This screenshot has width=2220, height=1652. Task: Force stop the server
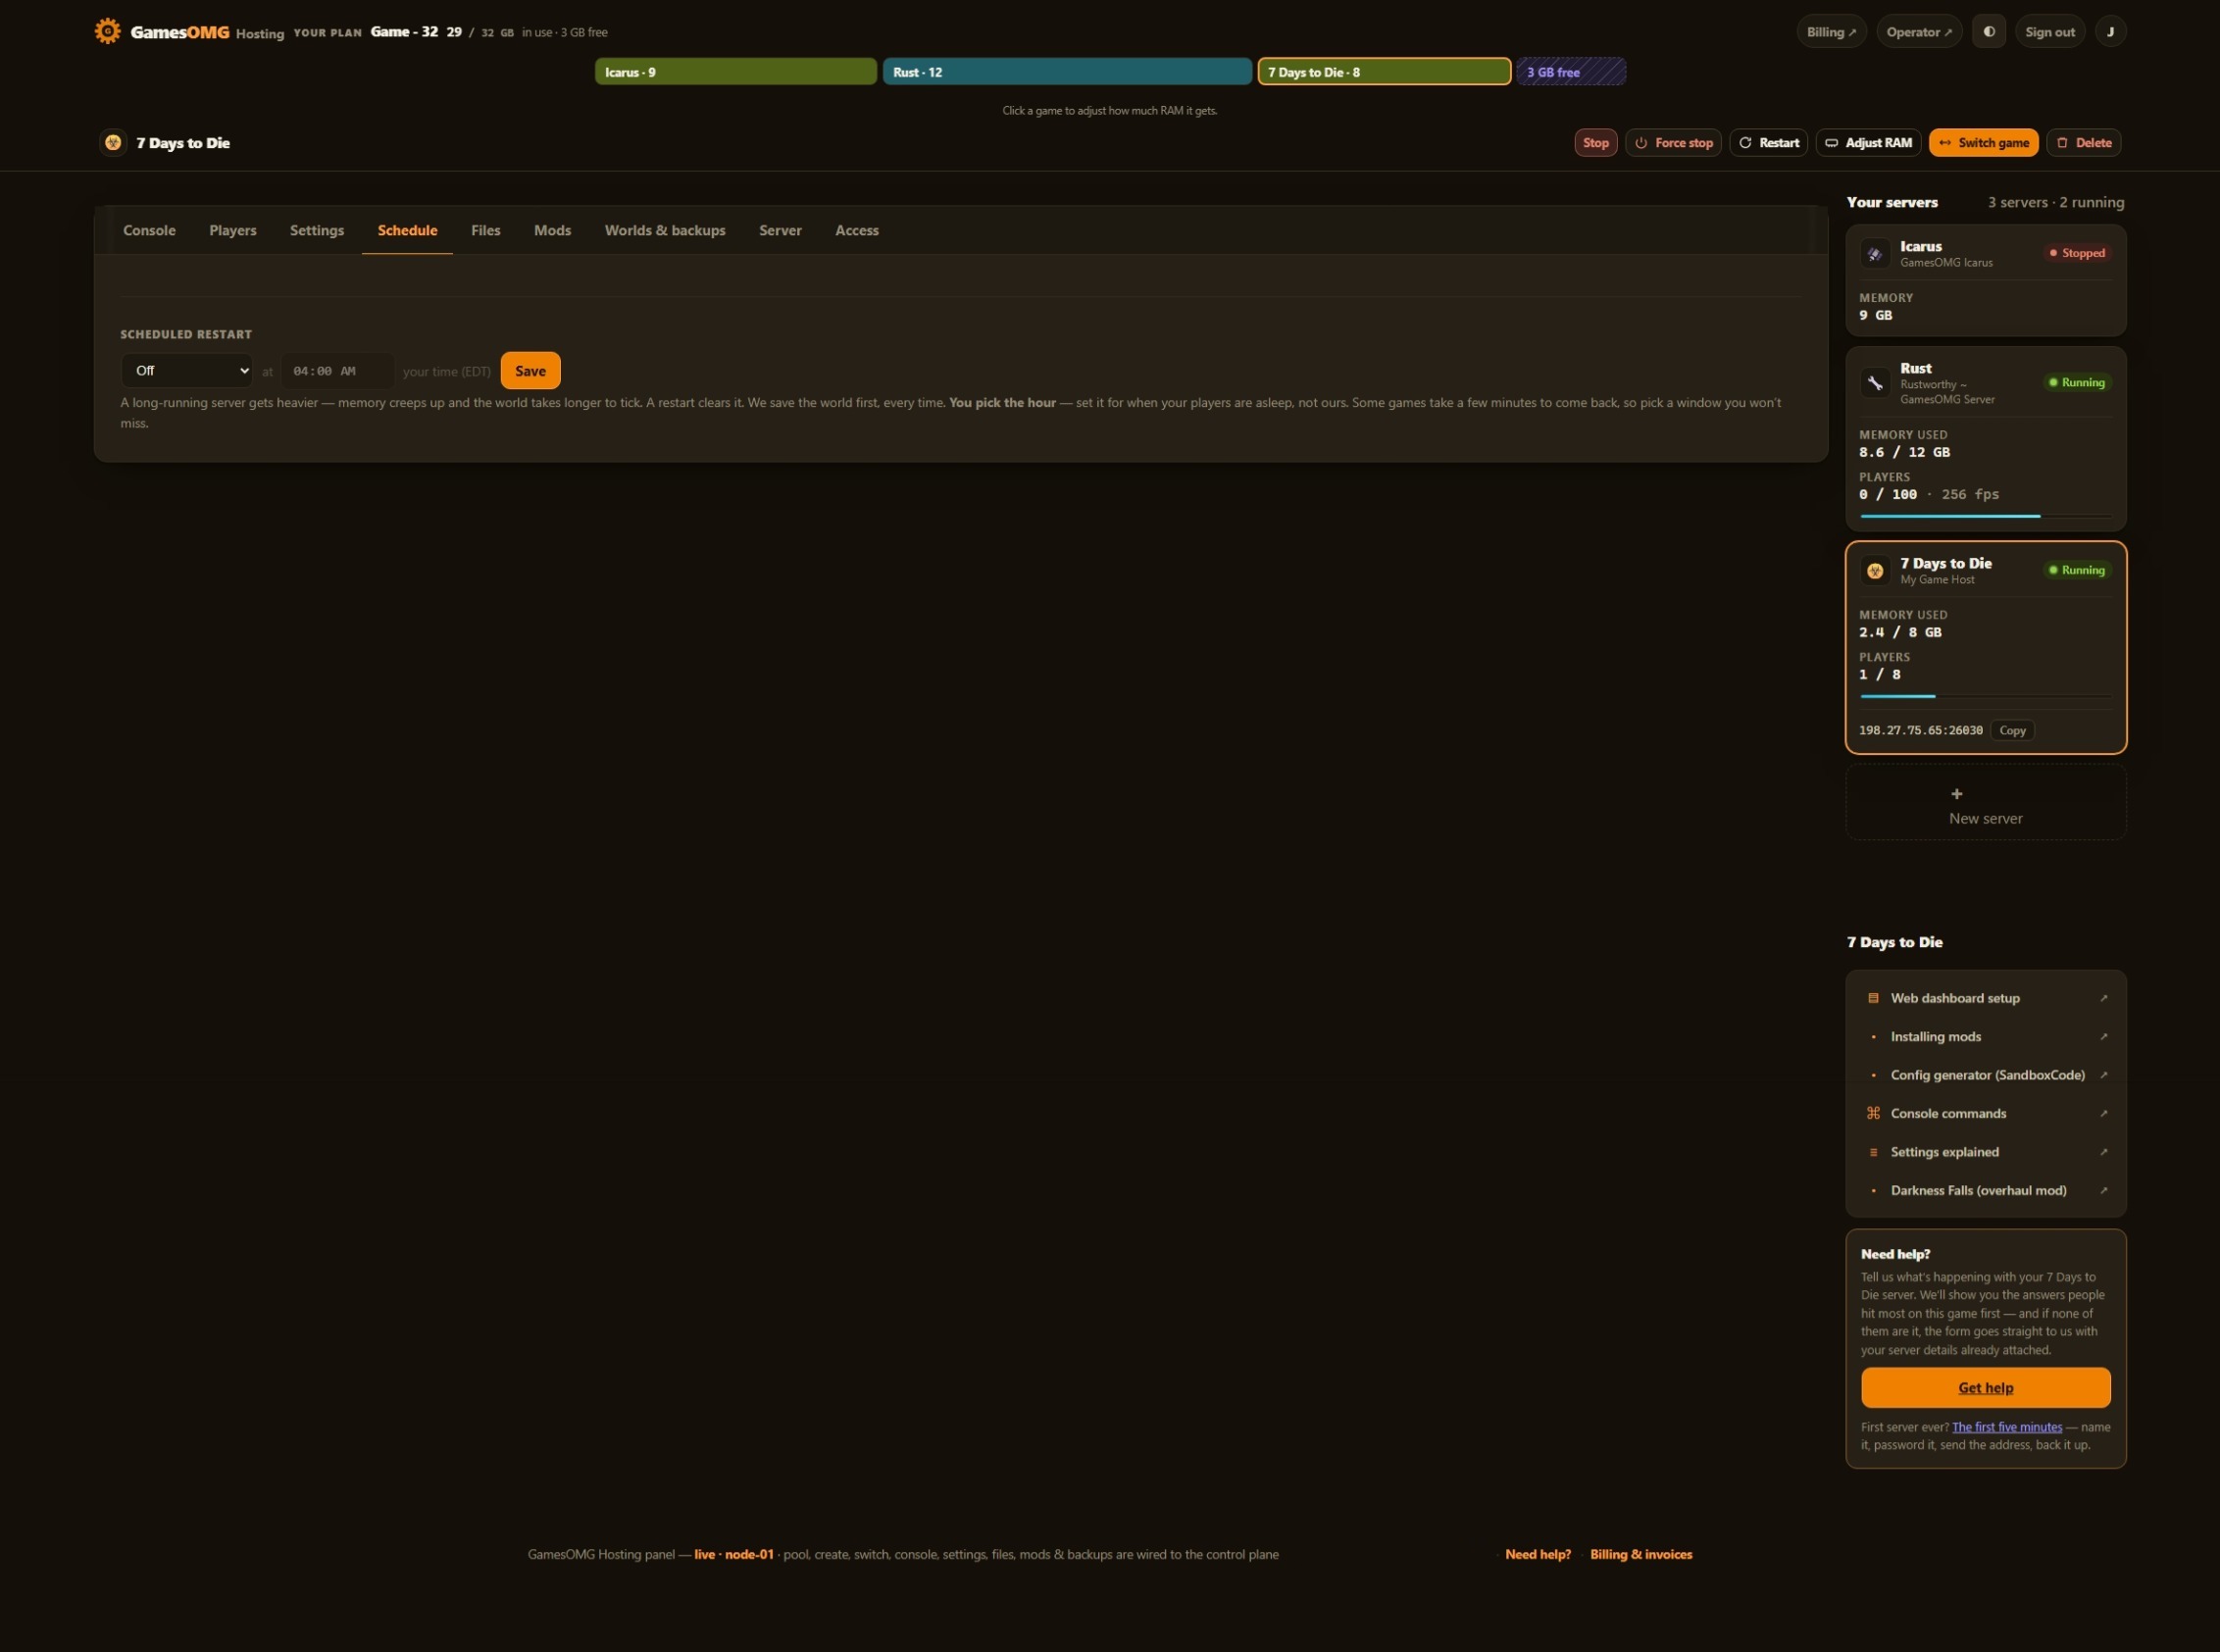pos(1673,143)
